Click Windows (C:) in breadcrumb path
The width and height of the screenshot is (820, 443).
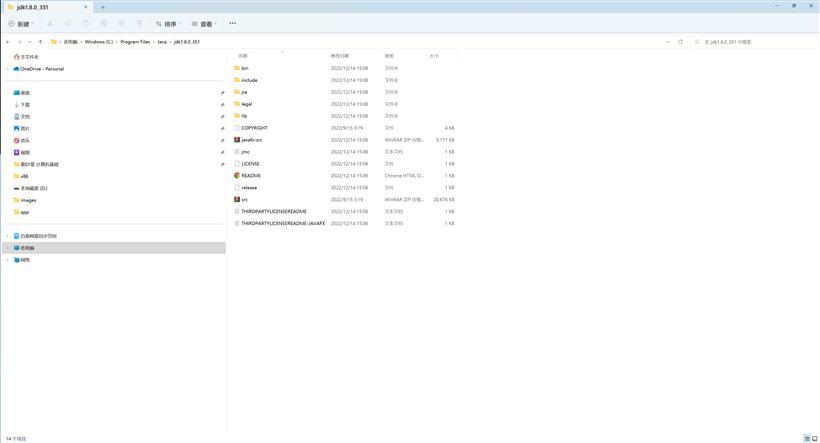pos(99,42)
